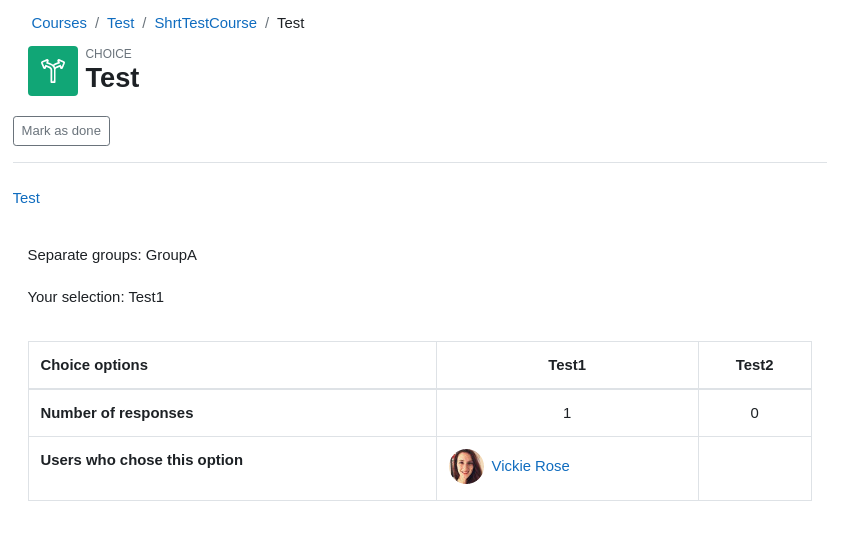Open the Vickie Rose name link
863x548 pixels.
coord(530,466)
